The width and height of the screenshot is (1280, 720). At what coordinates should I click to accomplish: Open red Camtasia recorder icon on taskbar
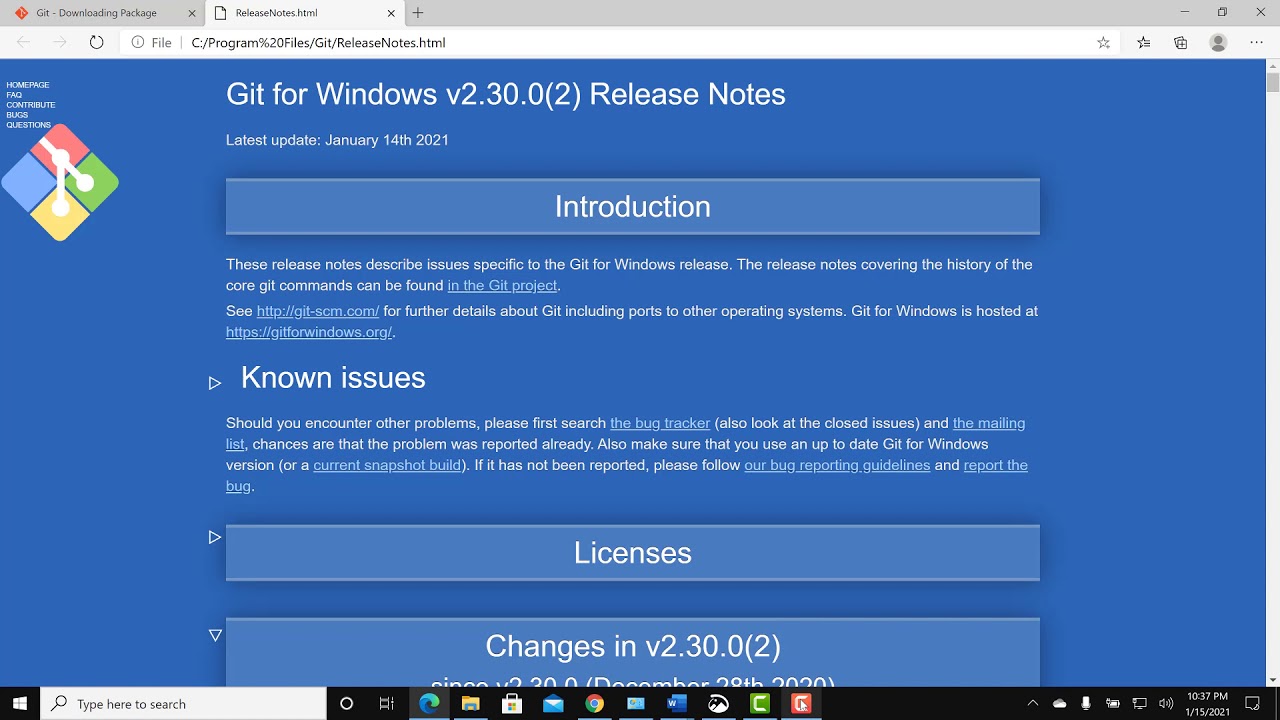[801, 704]
